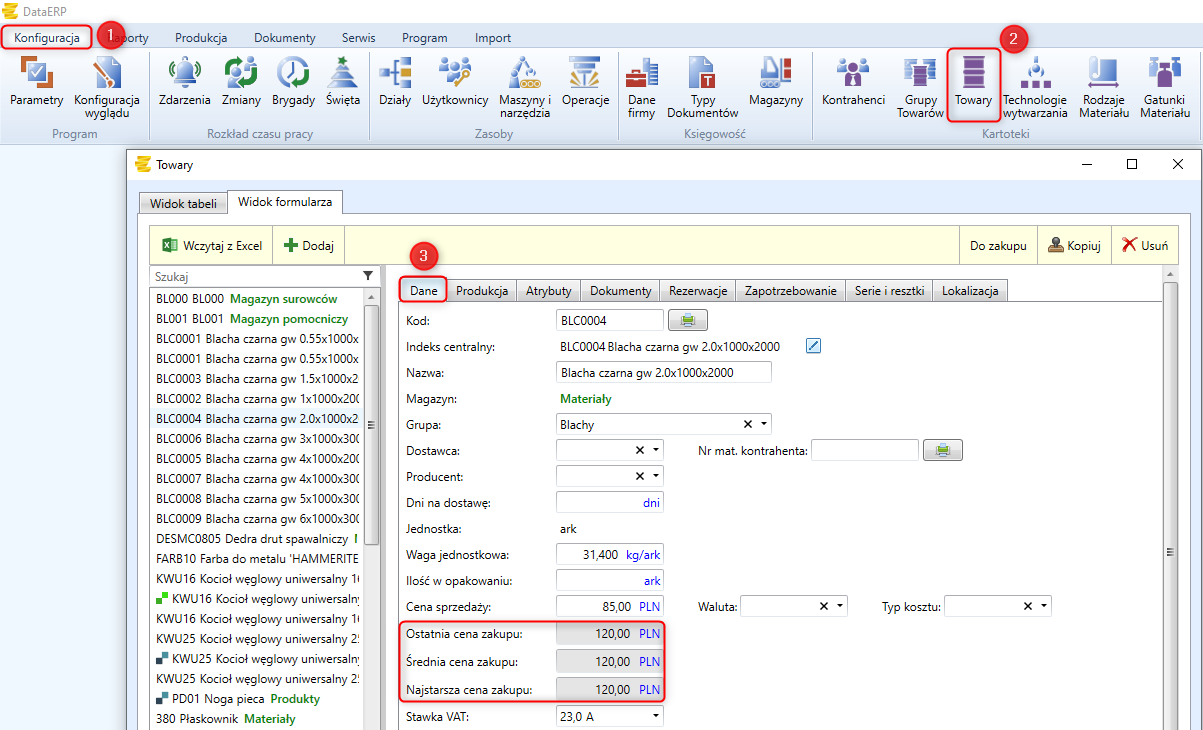Click the printer icon next to Kod
The width and height of the screenshot is (1203, 730).
pos(688,320)
